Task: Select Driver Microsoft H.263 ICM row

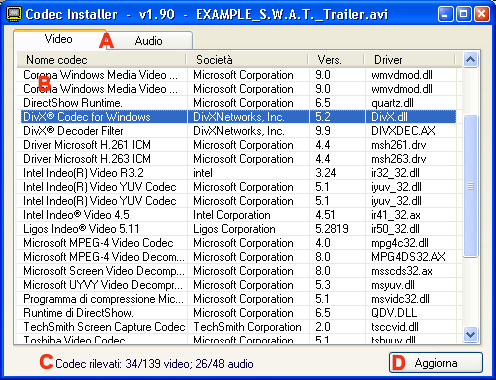Action: tap(239, 159)
